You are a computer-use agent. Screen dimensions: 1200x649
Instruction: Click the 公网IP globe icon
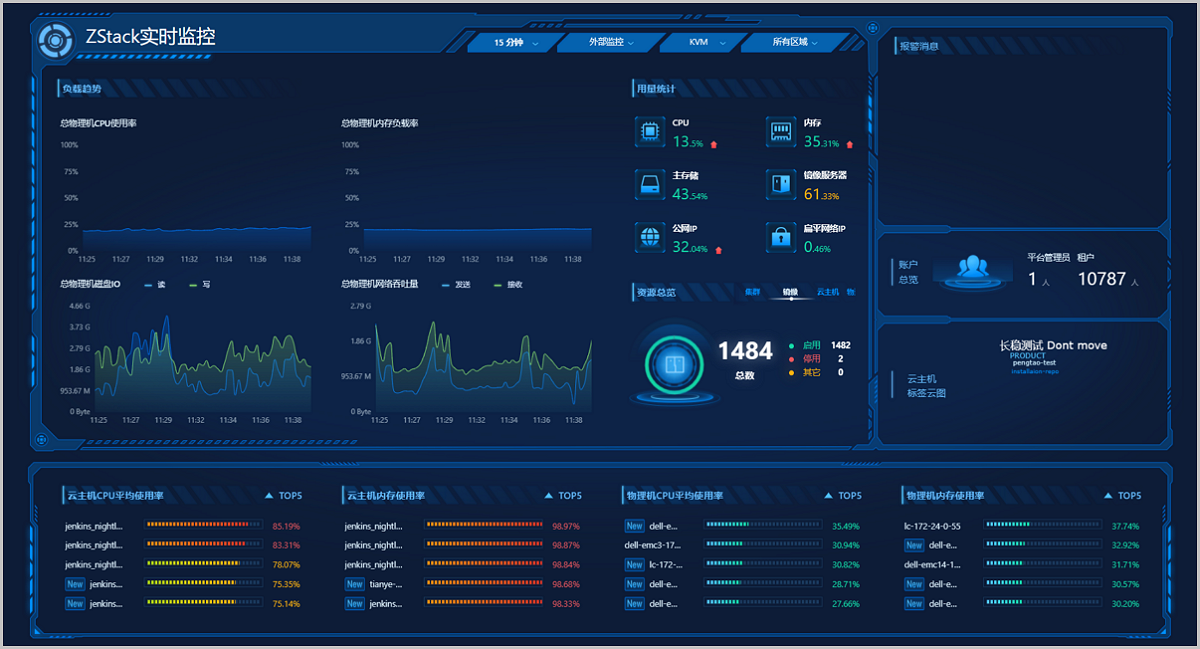650,237
